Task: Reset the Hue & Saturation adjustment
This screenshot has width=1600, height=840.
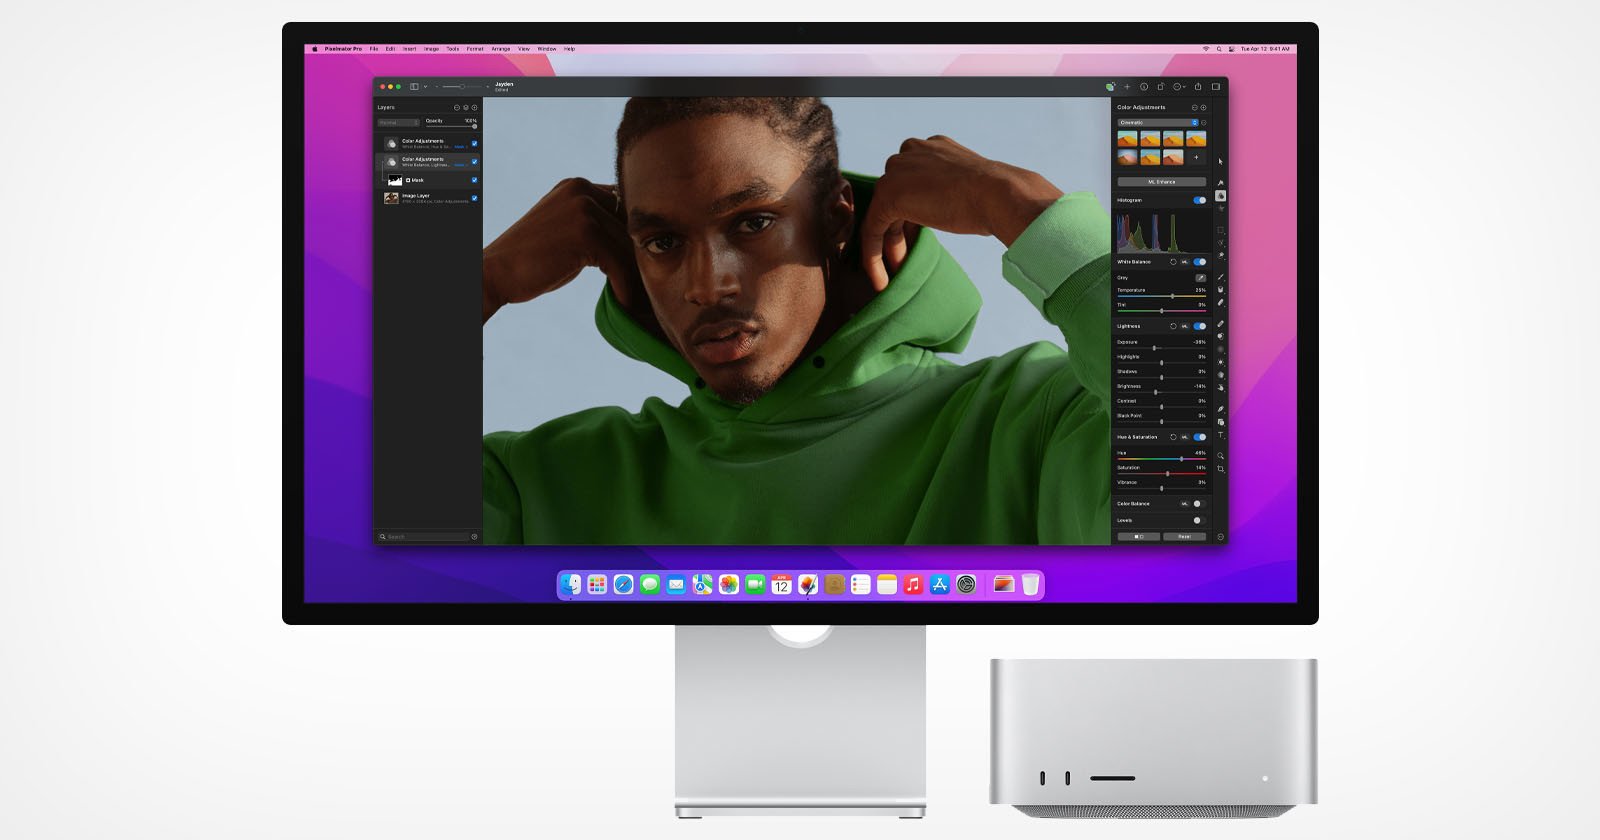Action: (1173, 437)
